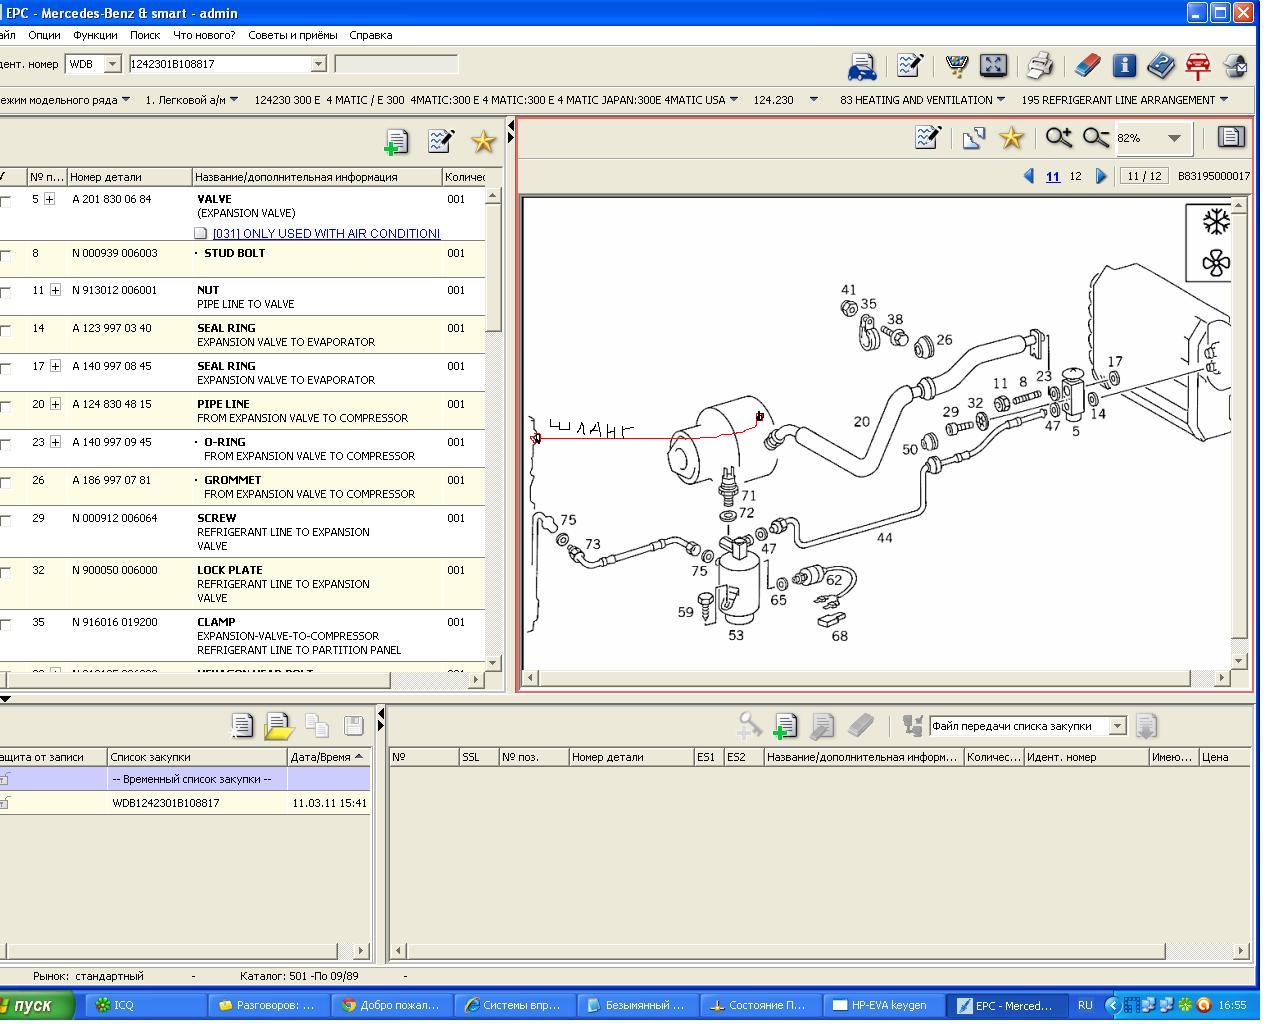Tick checkbox for A 140 997 08 45 row
The width and height of the screenshot is (1280, 1024).
pyautogui.click(x=5, y=368)
